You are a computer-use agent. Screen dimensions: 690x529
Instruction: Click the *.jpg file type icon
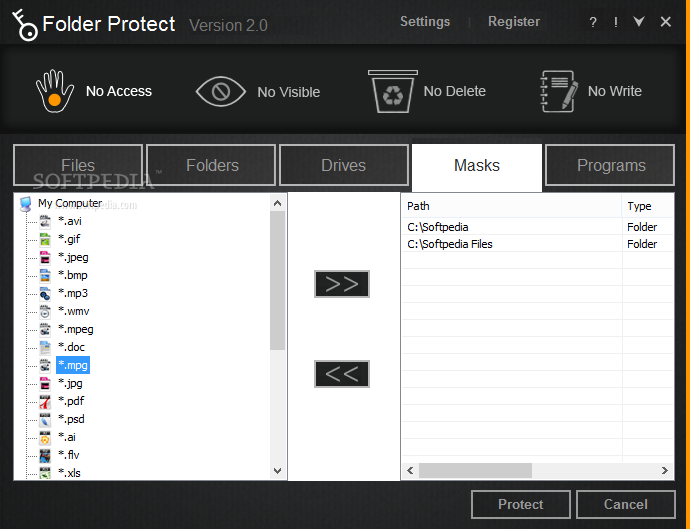(45, 384)
